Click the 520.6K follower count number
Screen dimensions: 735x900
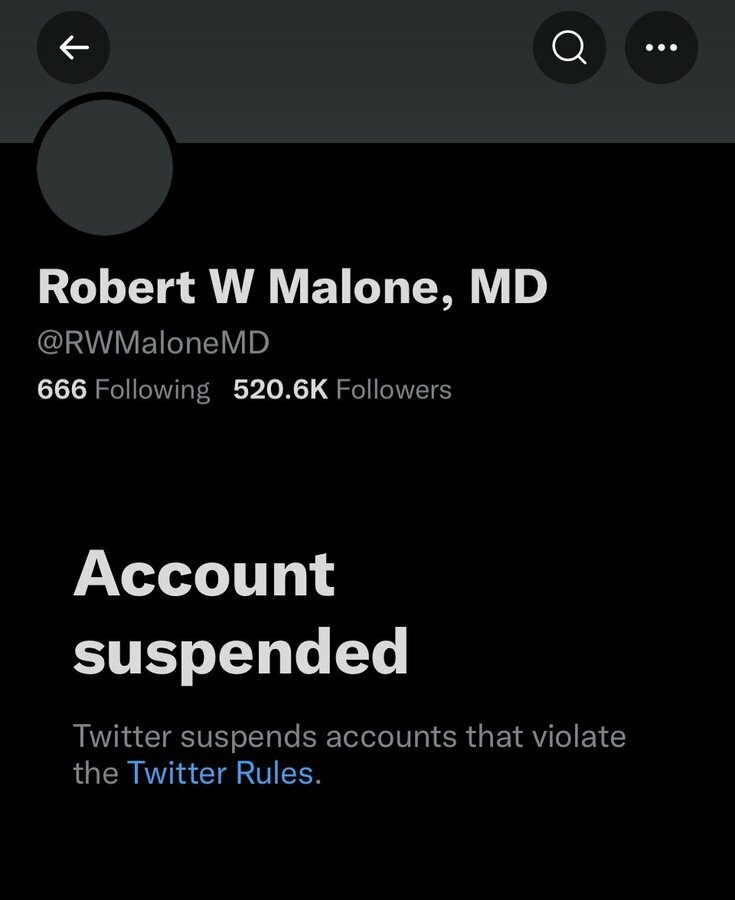[280, 389]
